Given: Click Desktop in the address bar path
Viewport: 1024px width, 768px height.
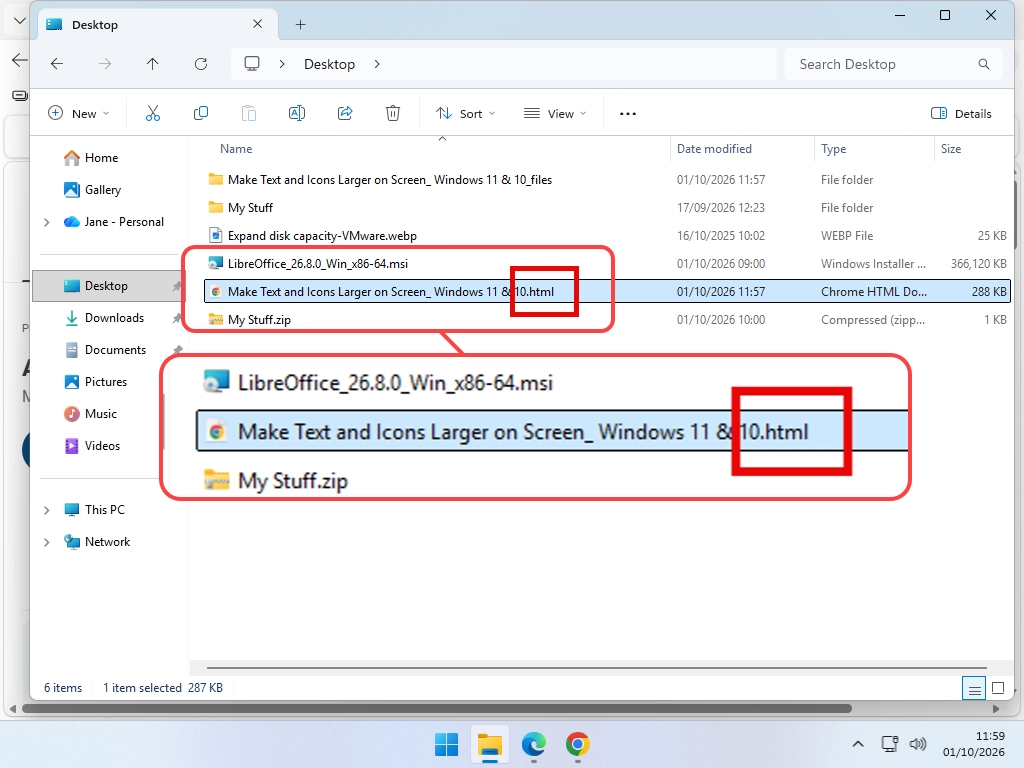Looking at the screenshot, I should [x=329, y=64].
